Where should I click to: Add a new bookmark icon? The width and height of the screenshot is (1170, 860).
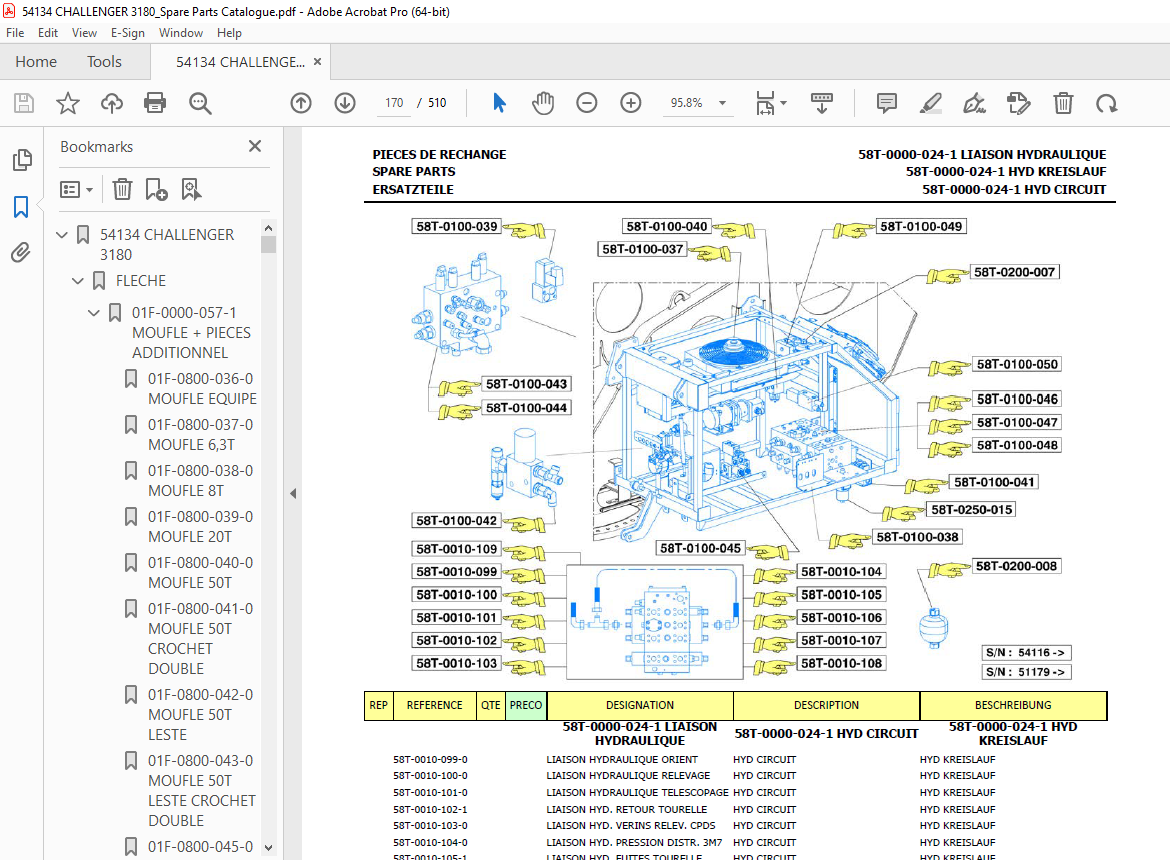click(x=156, y=189)
